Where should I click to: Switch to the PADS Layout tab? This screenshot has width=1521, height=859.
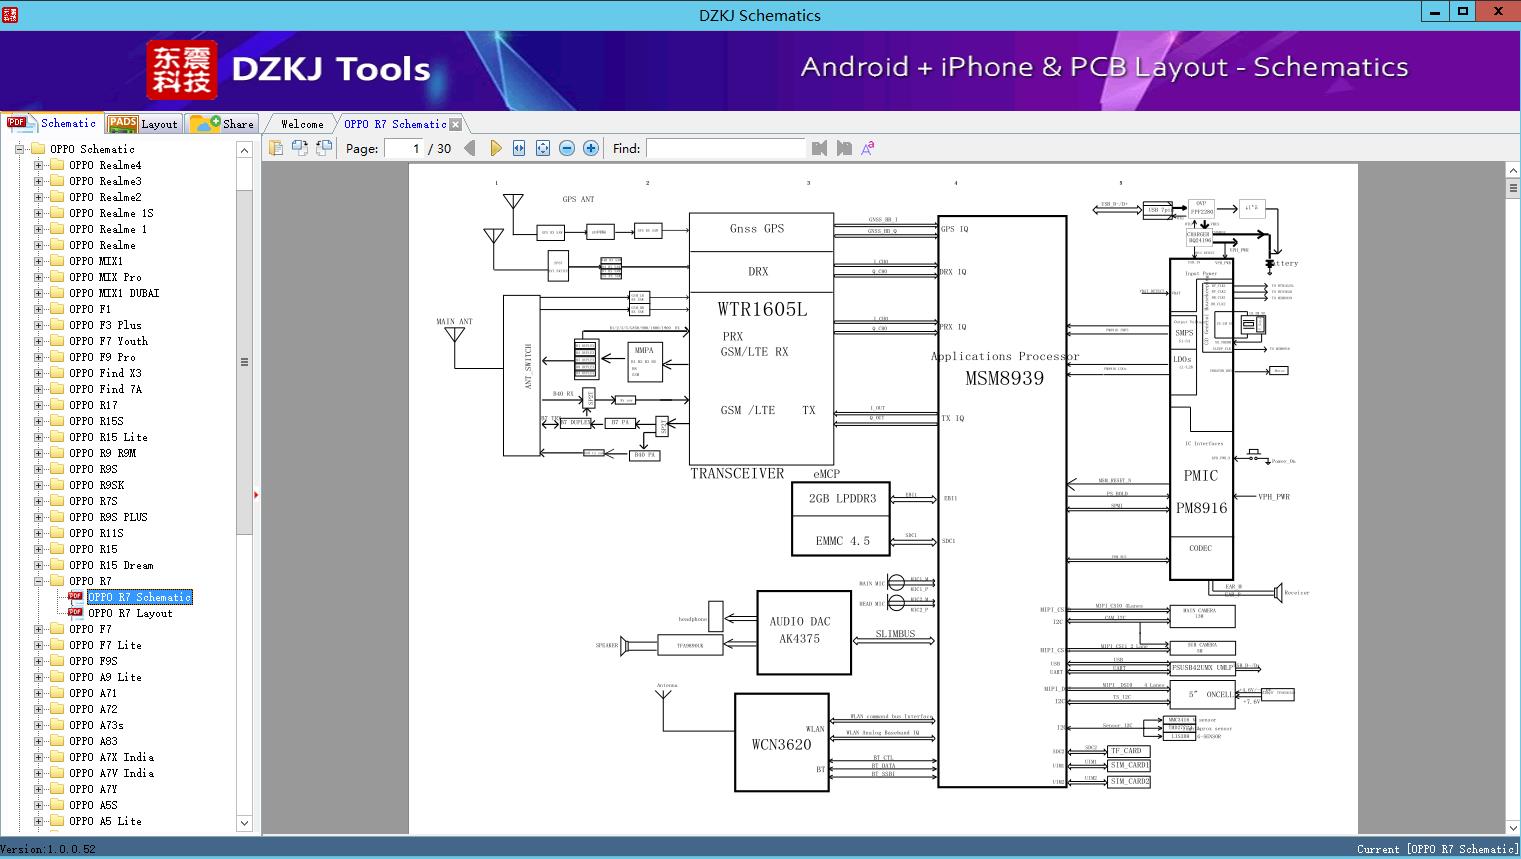pos(142,123)
